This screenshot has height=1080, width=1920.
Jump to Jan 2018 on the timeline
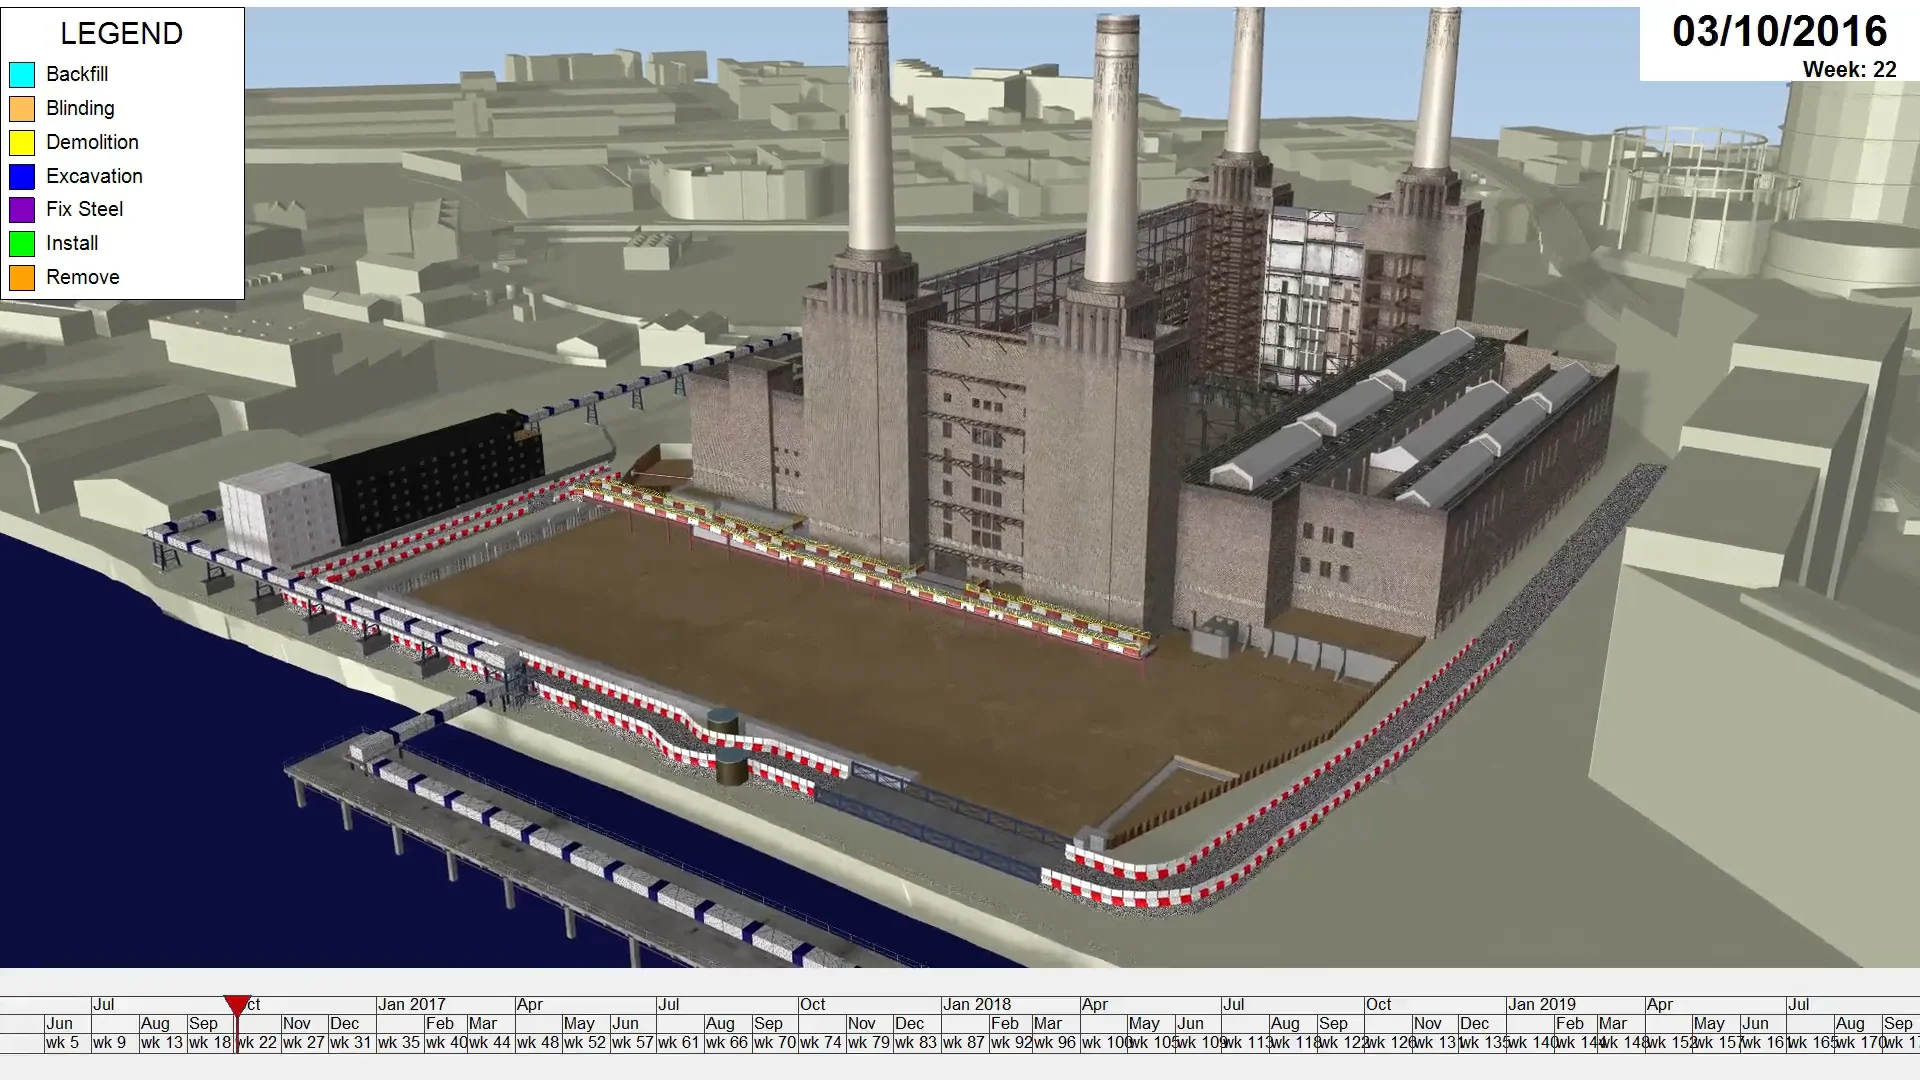977,1004
